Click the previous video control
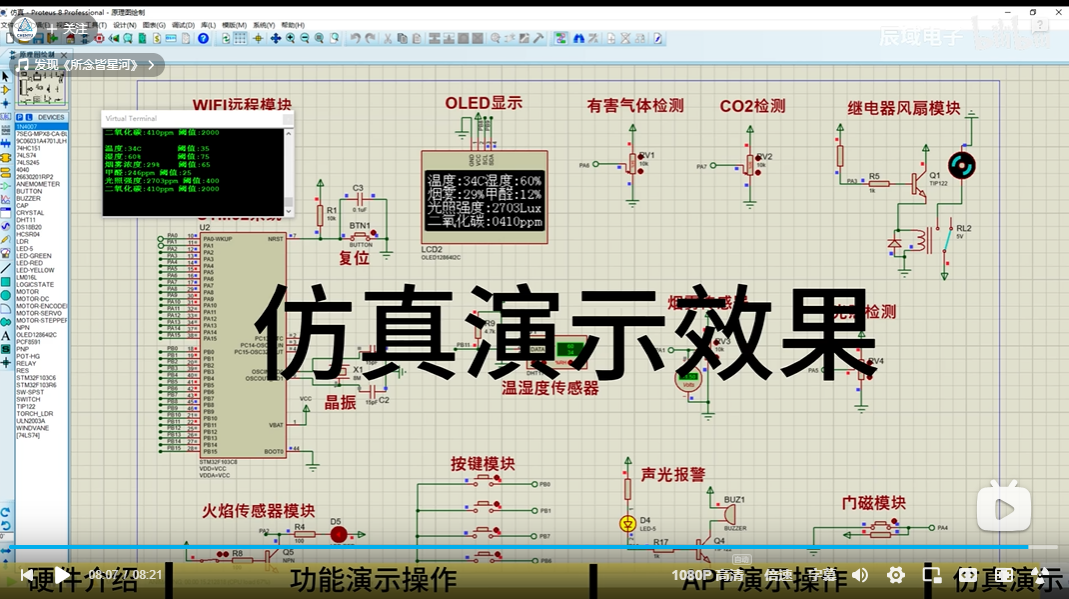 26,575
